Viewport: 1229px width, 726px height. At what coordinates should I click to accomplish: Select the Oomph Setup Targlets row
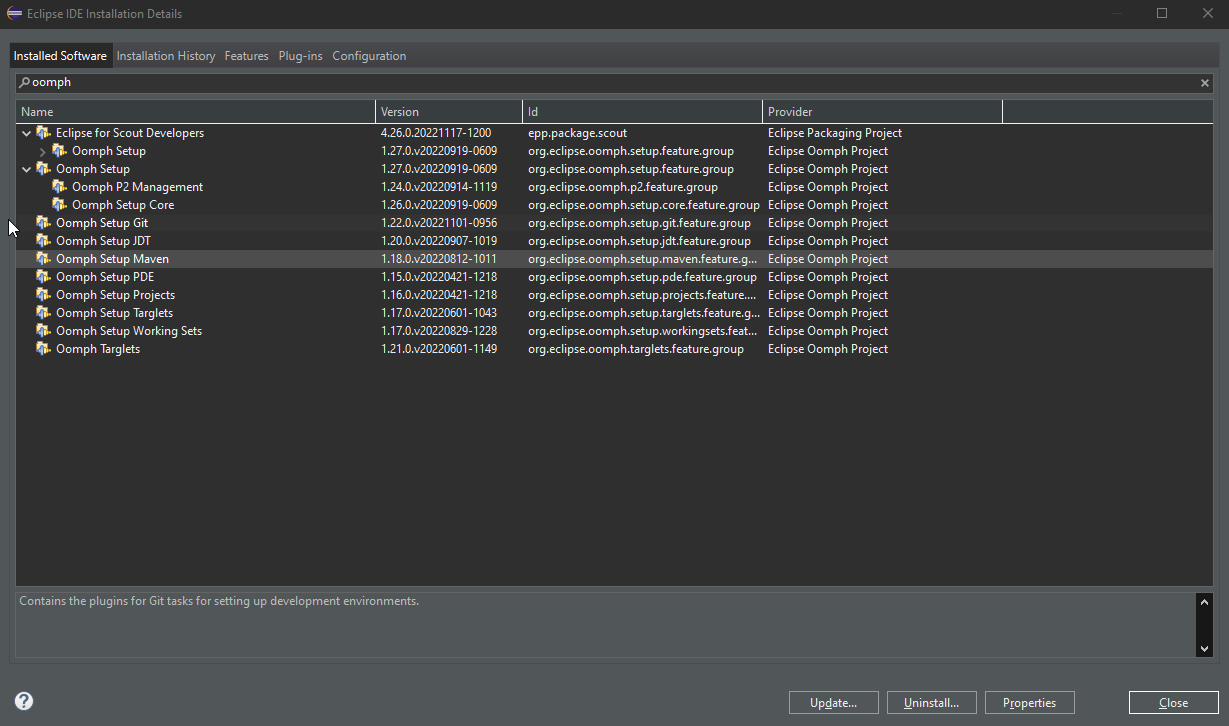(x=614, y=313)
